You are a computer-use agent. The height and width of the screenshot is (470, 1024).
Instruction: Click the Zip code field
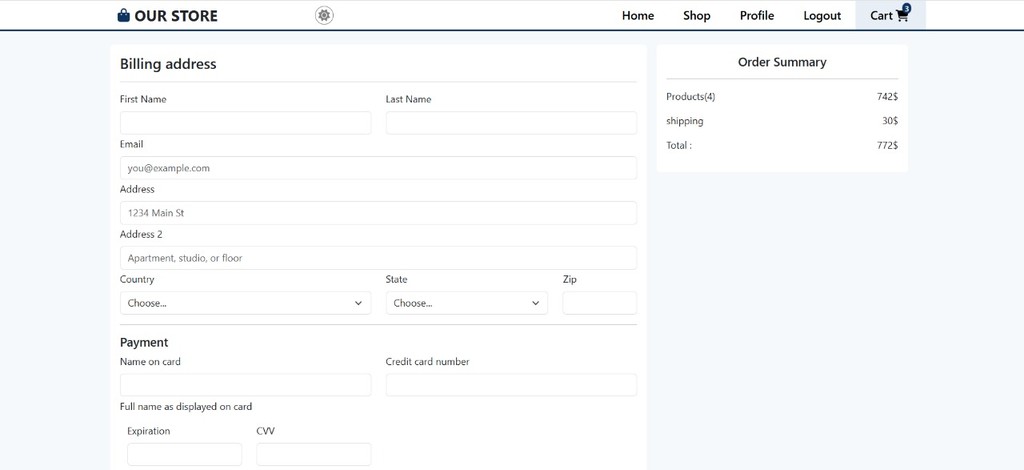[599, 303]
